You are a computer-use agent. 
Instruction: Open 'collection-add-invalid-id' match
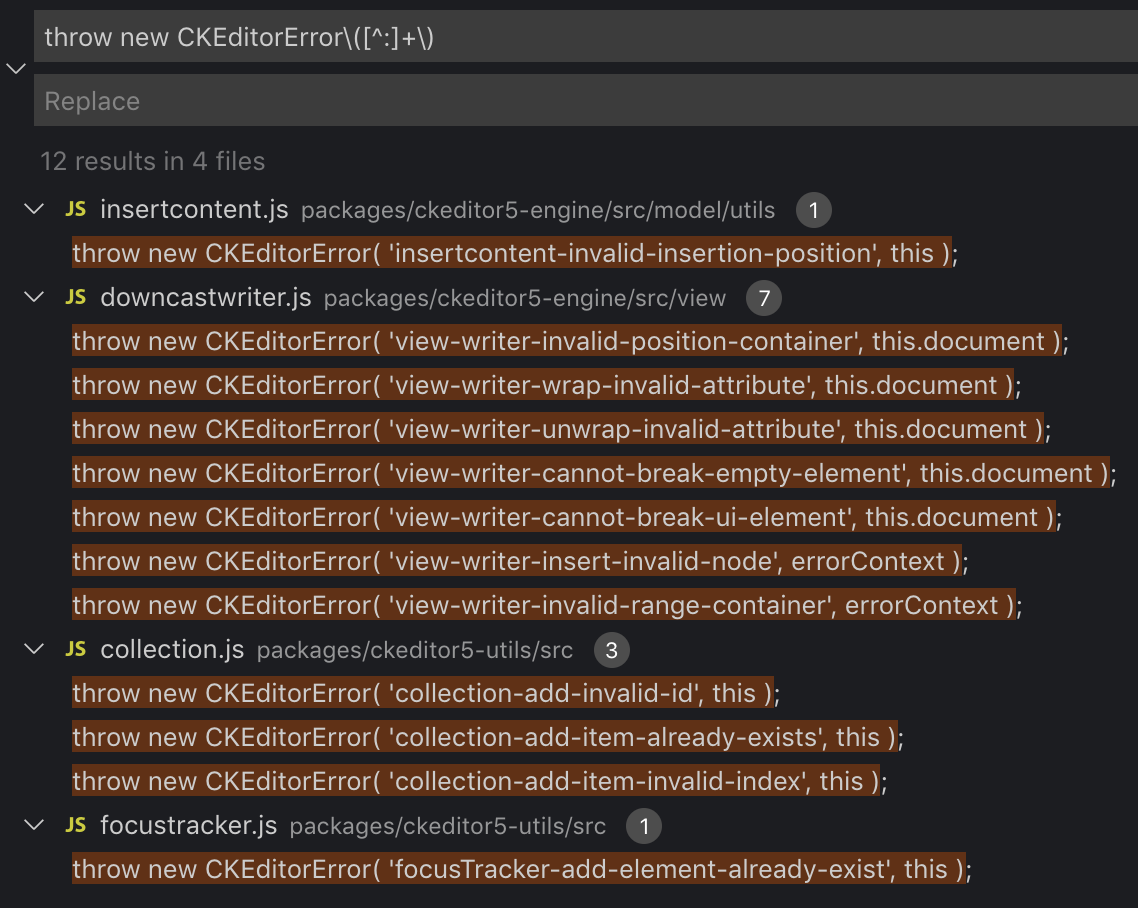426,693
